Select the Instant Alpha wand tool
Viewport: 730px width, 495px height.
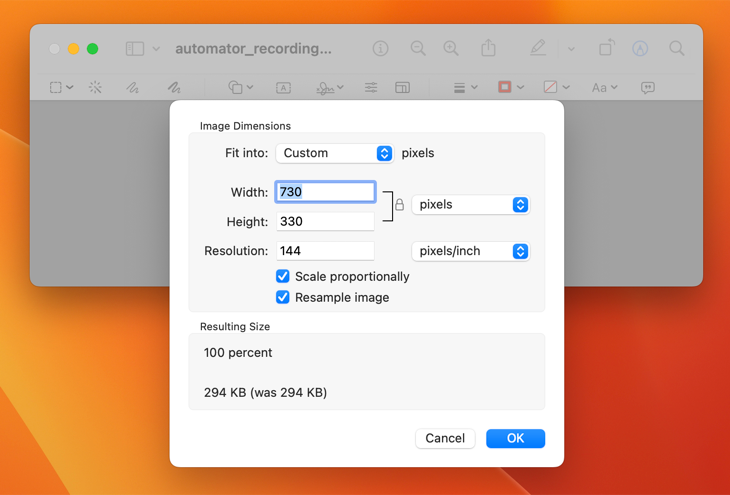point(95,88)
